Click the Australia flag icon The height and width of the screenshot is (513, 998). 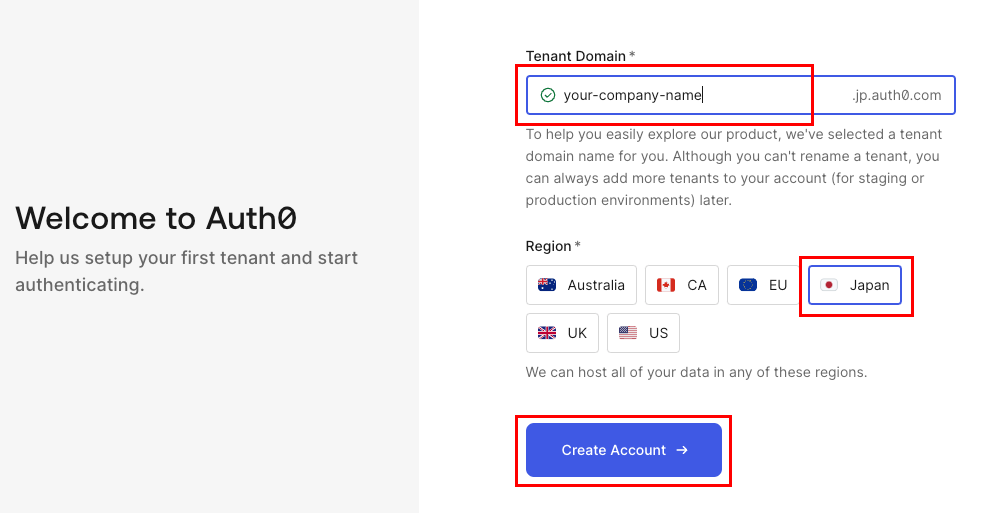(x=547, y=285)
